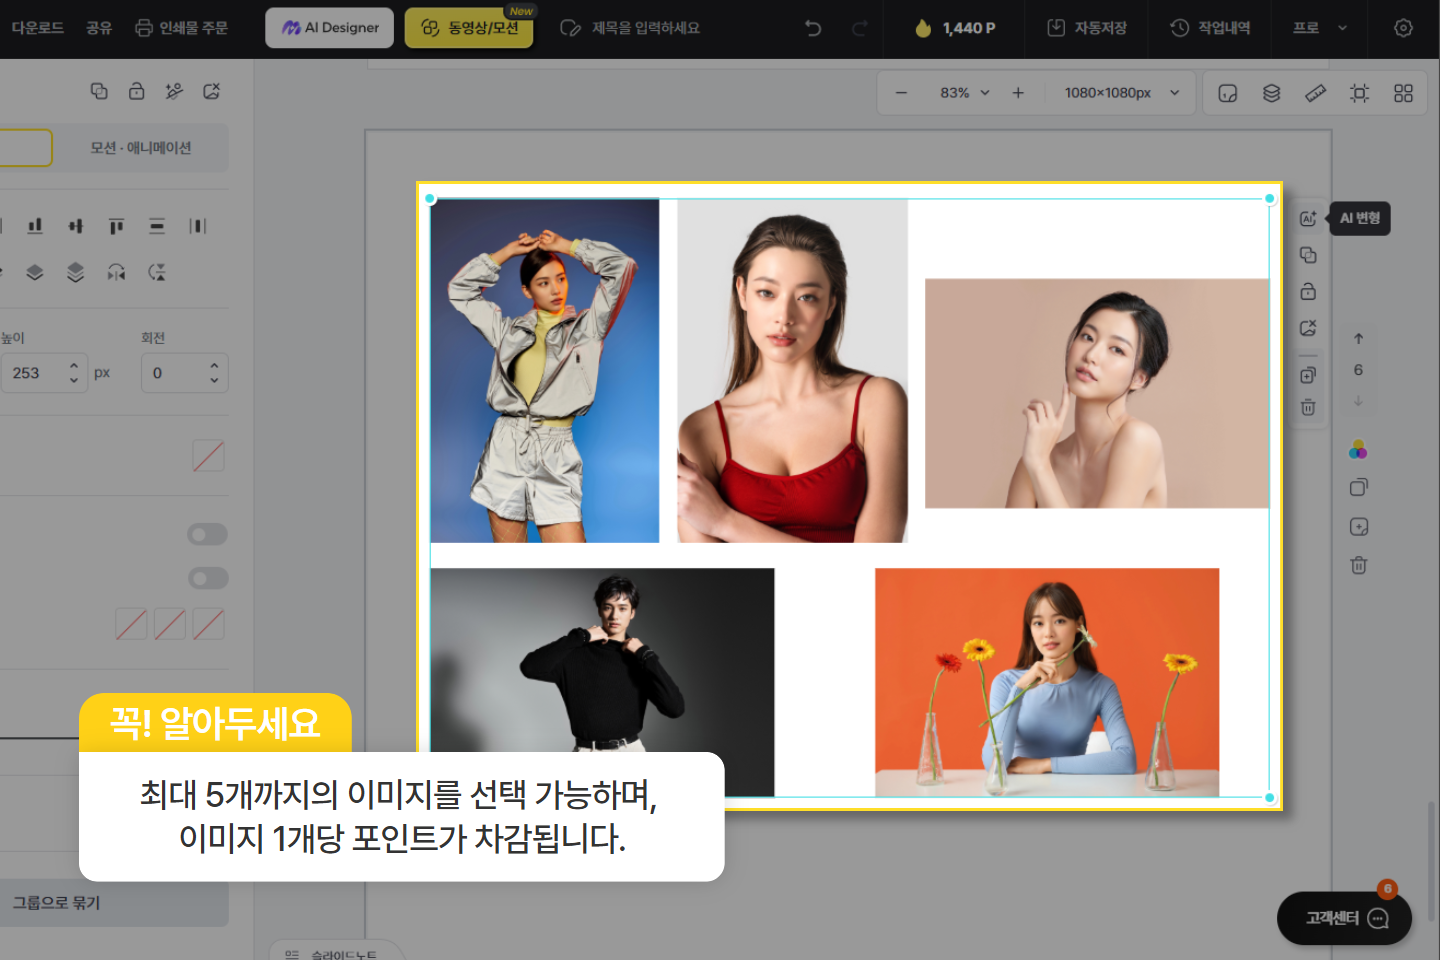Click the page-up arrow above page number 6
The height and width of the screenshot is (960, 1440).
coord(1358,339)
